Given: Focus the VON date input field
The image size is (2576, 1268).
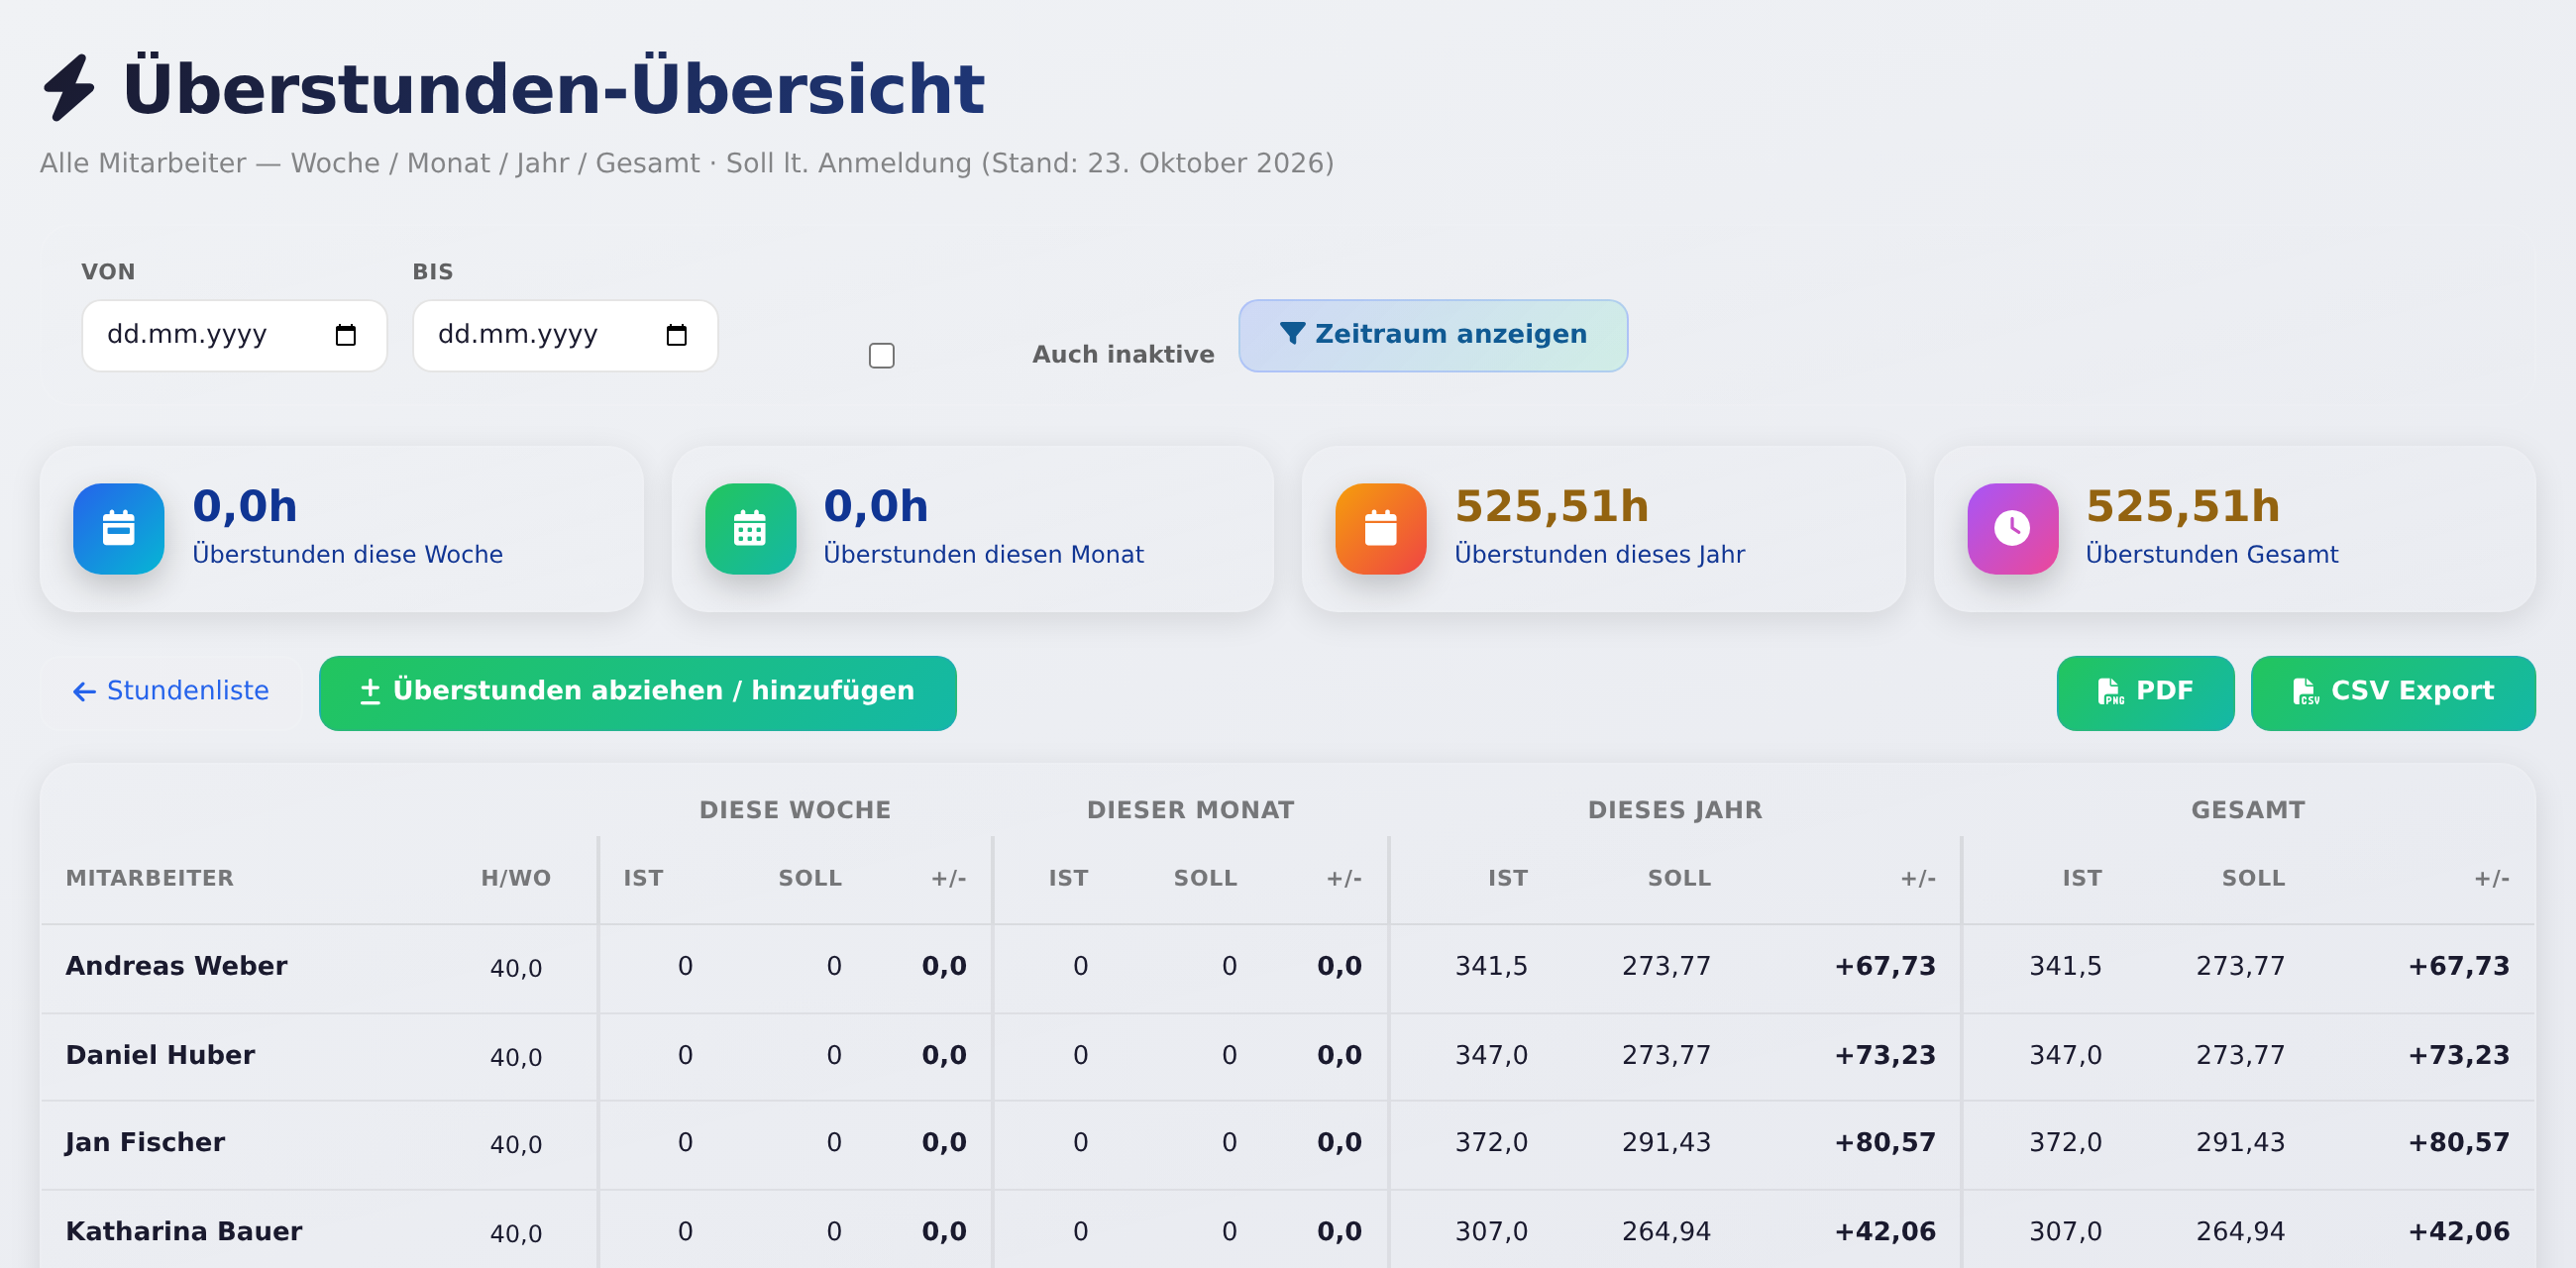Looking at the screenshot, I should (234, 336).
